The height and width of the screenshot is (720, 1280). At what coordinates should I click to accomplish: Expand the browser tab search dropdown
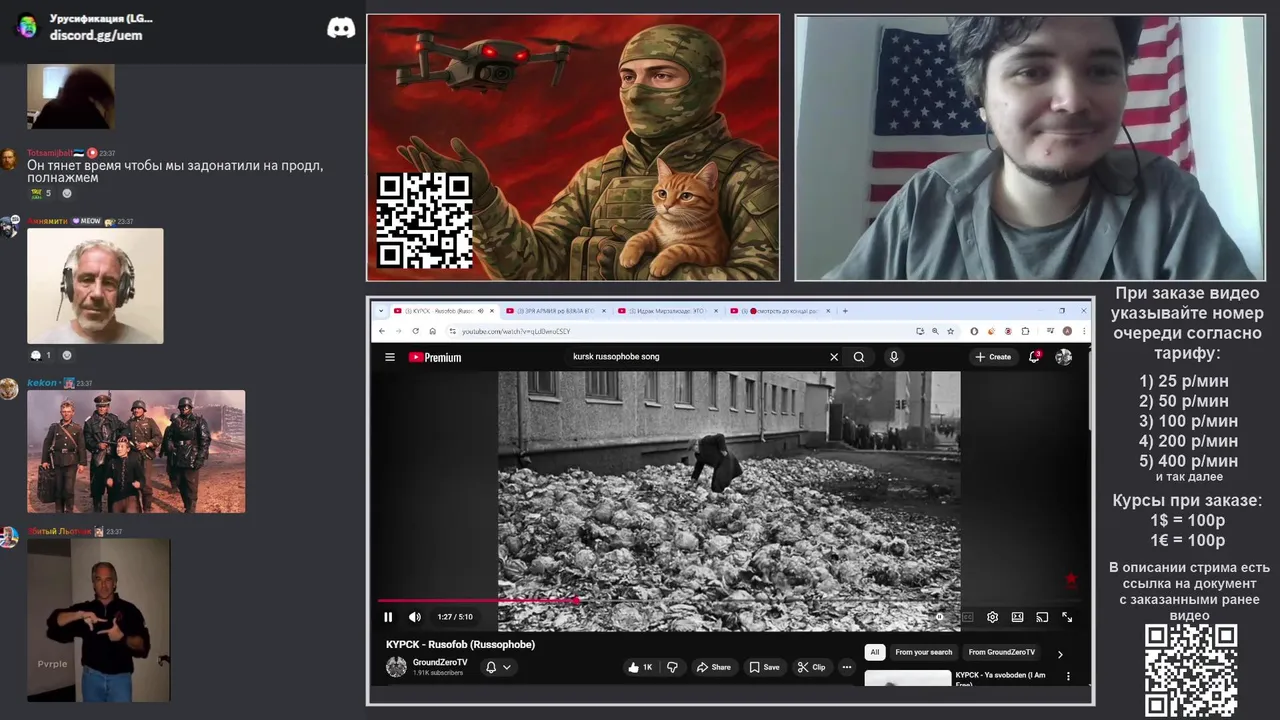(x=379, y=311)
